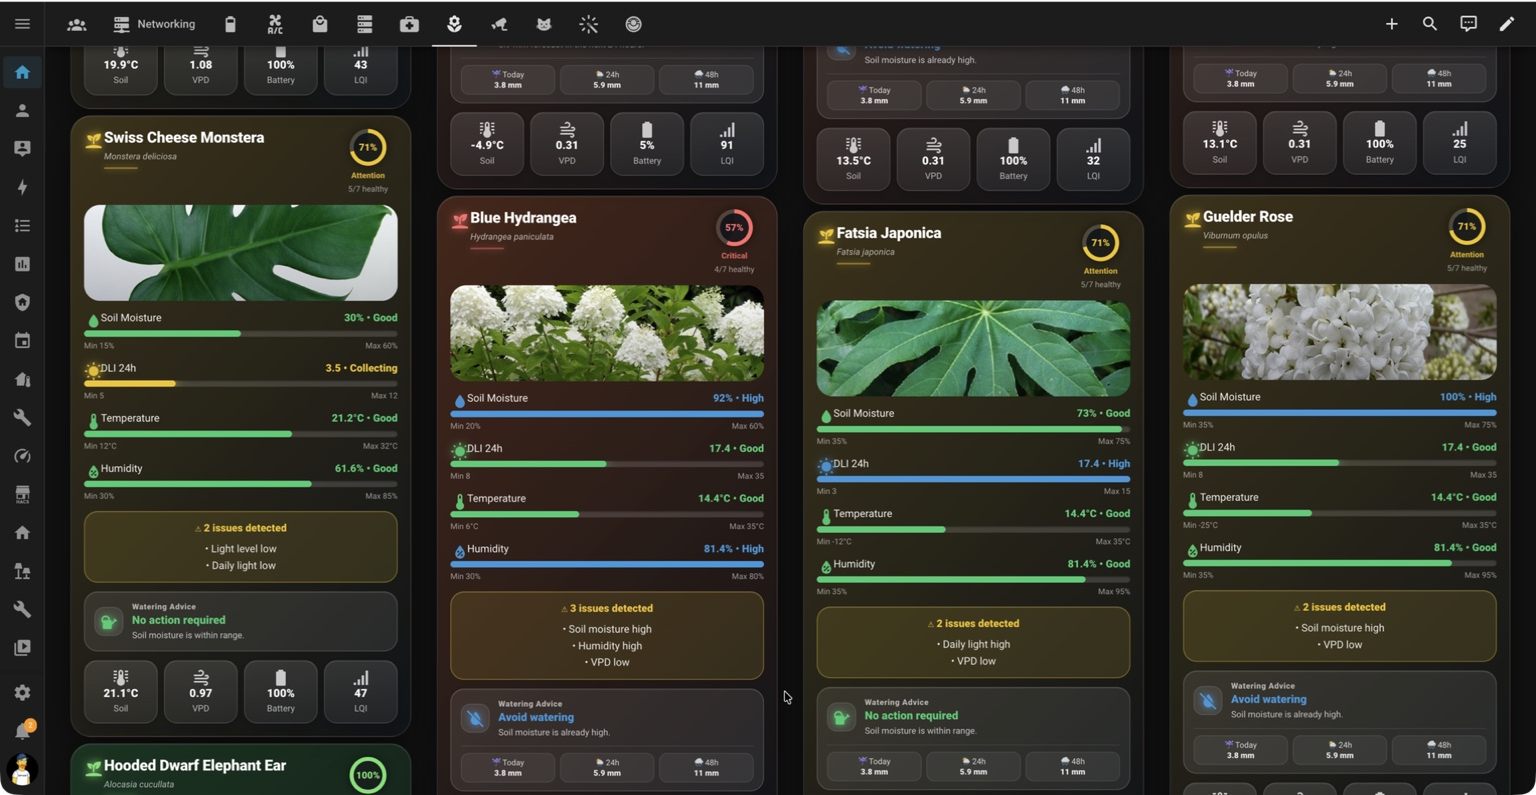Open the gauge speedometer icon in sidebar
This screenshot has width=1536, height=795.
[22, 456]
